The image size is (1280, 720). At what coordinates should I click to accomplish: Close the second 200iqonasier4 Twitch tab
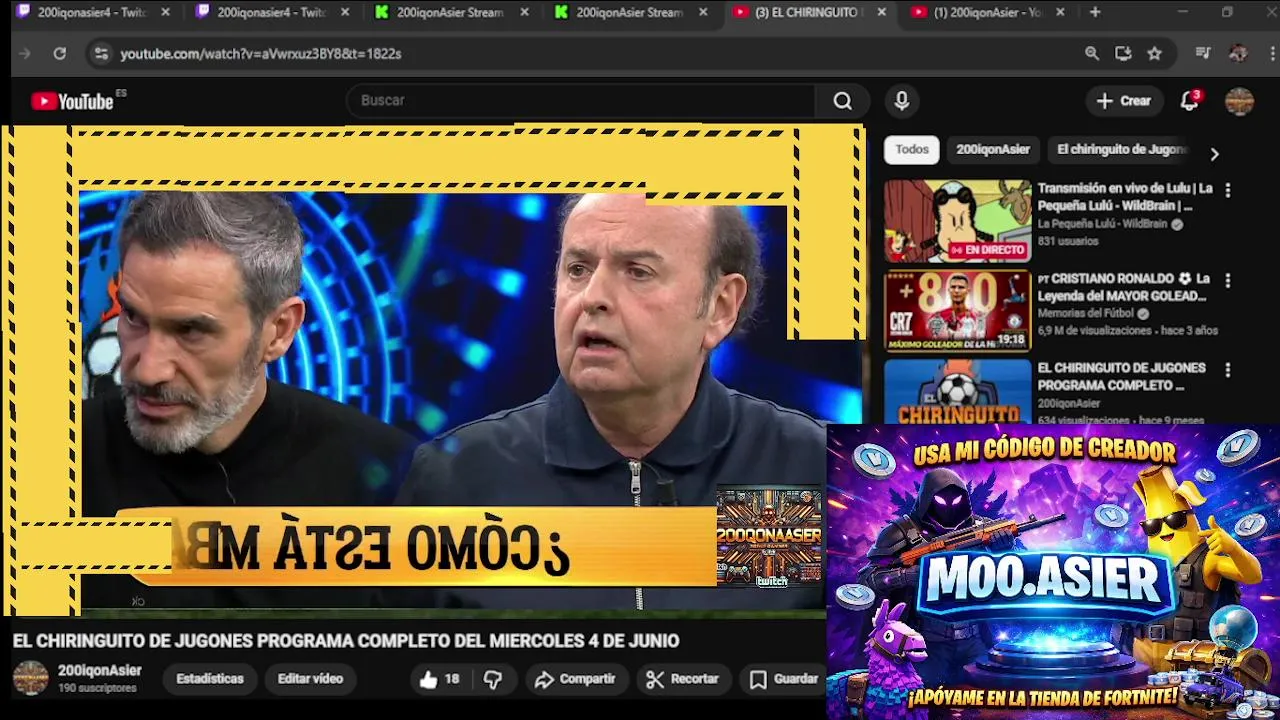coord(345,12)
